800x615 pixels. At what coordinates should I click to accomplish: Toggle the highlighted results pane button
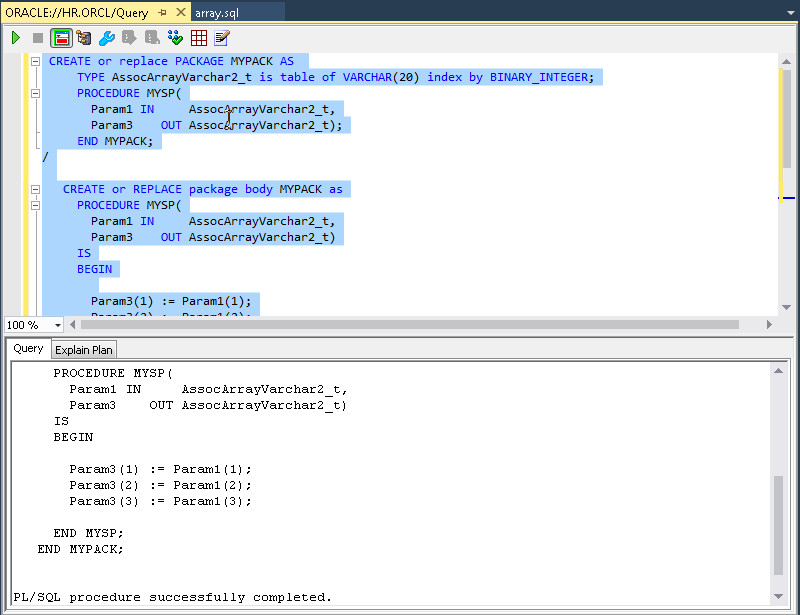[62, 38]
